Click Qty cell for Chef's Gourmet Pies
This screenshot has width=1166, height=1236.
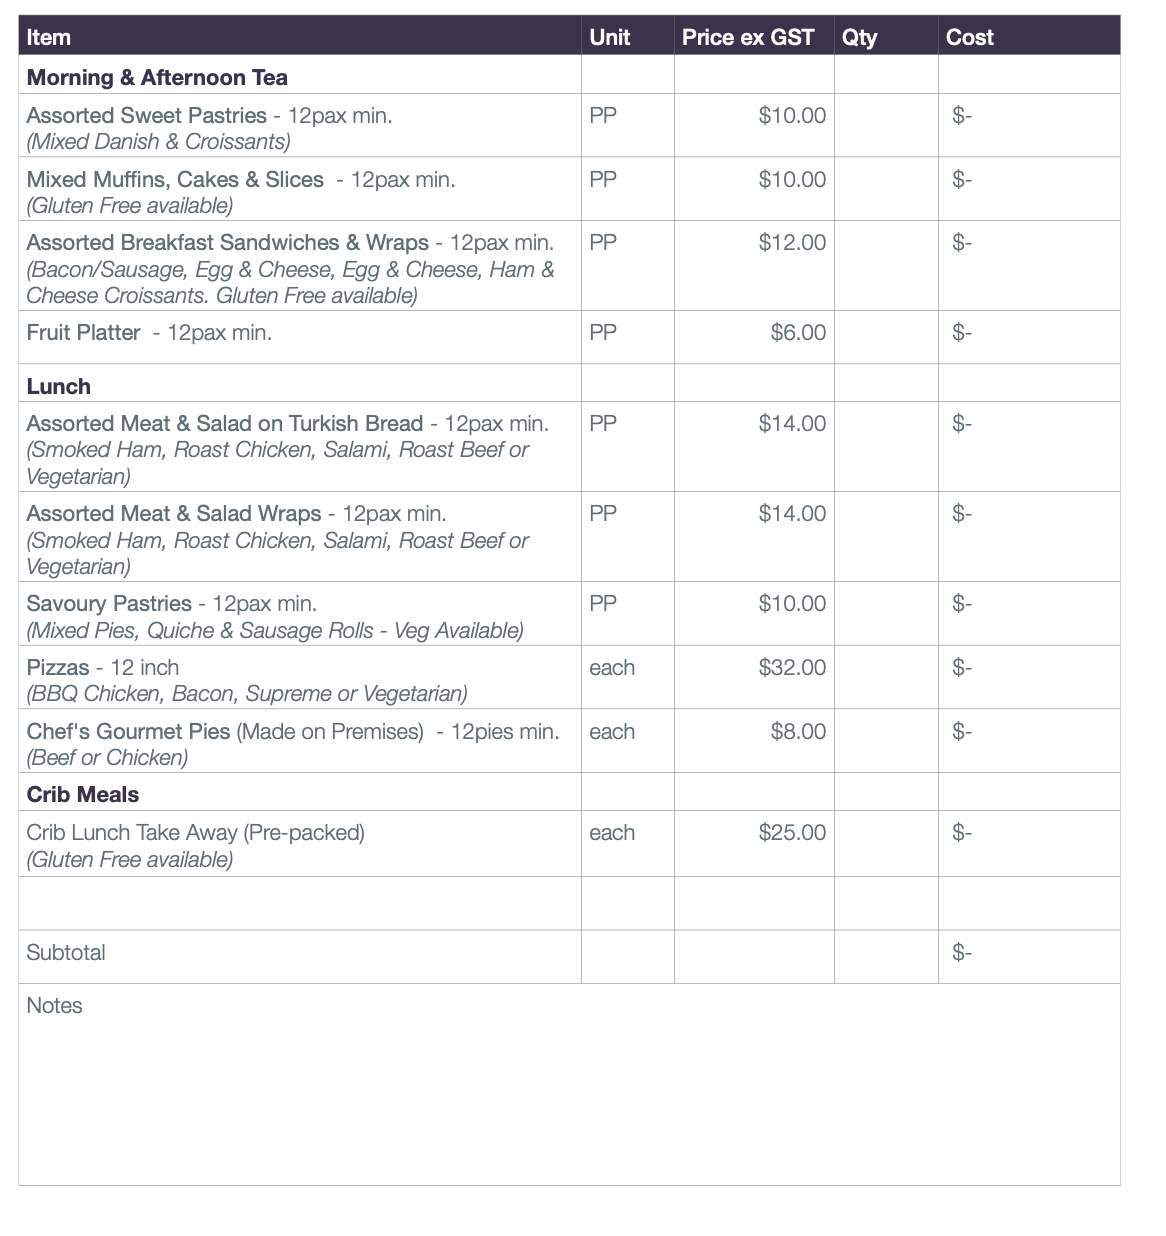click(885, 741)
